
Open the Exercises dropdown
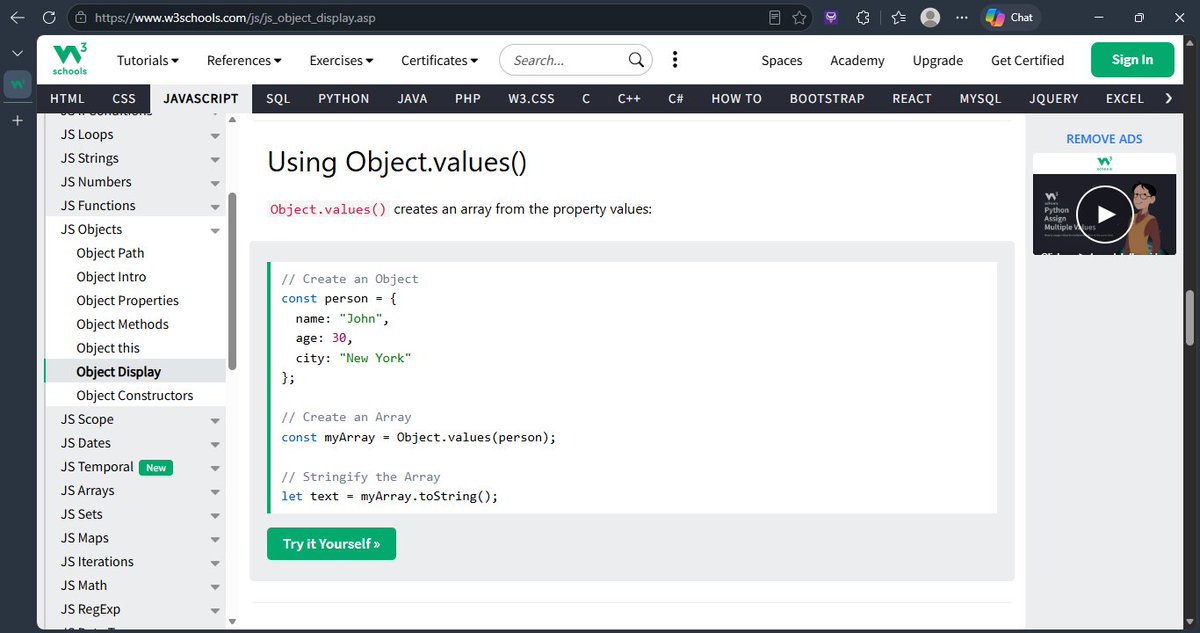pos(341,60)
